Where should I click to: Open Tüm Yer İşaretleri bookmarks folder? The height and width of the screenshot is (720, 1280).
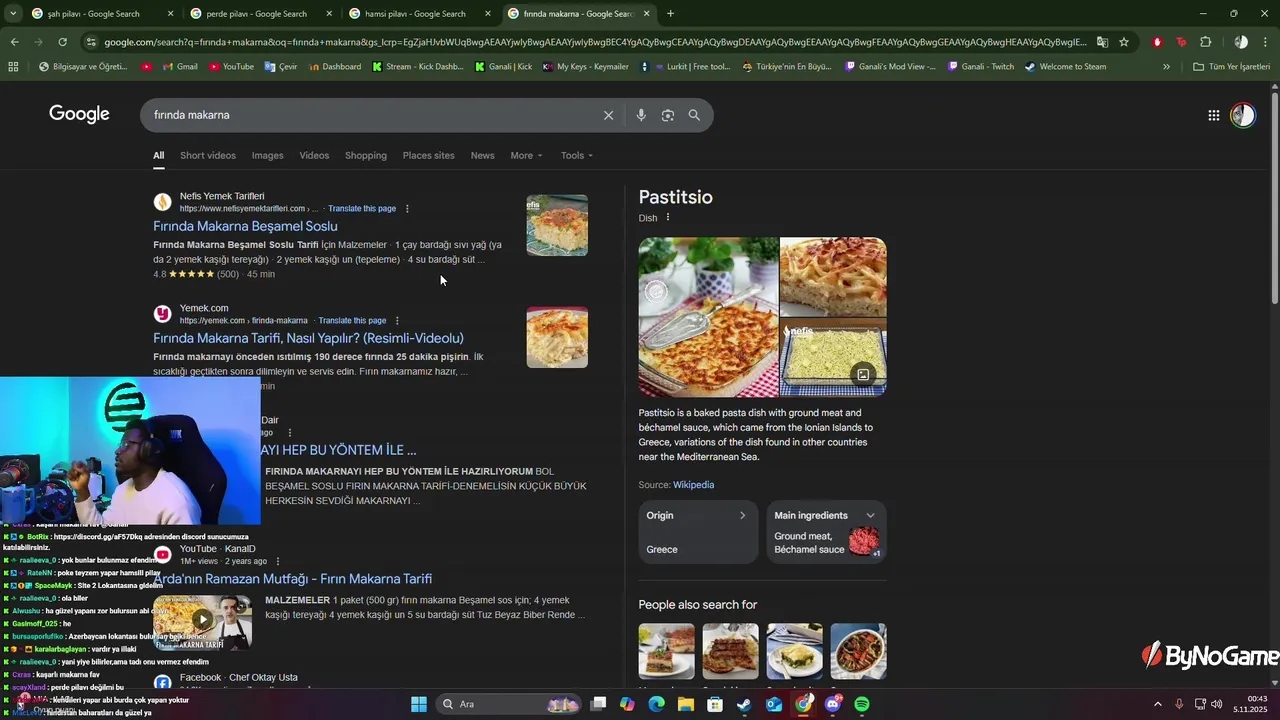[x=1232, y=67]
